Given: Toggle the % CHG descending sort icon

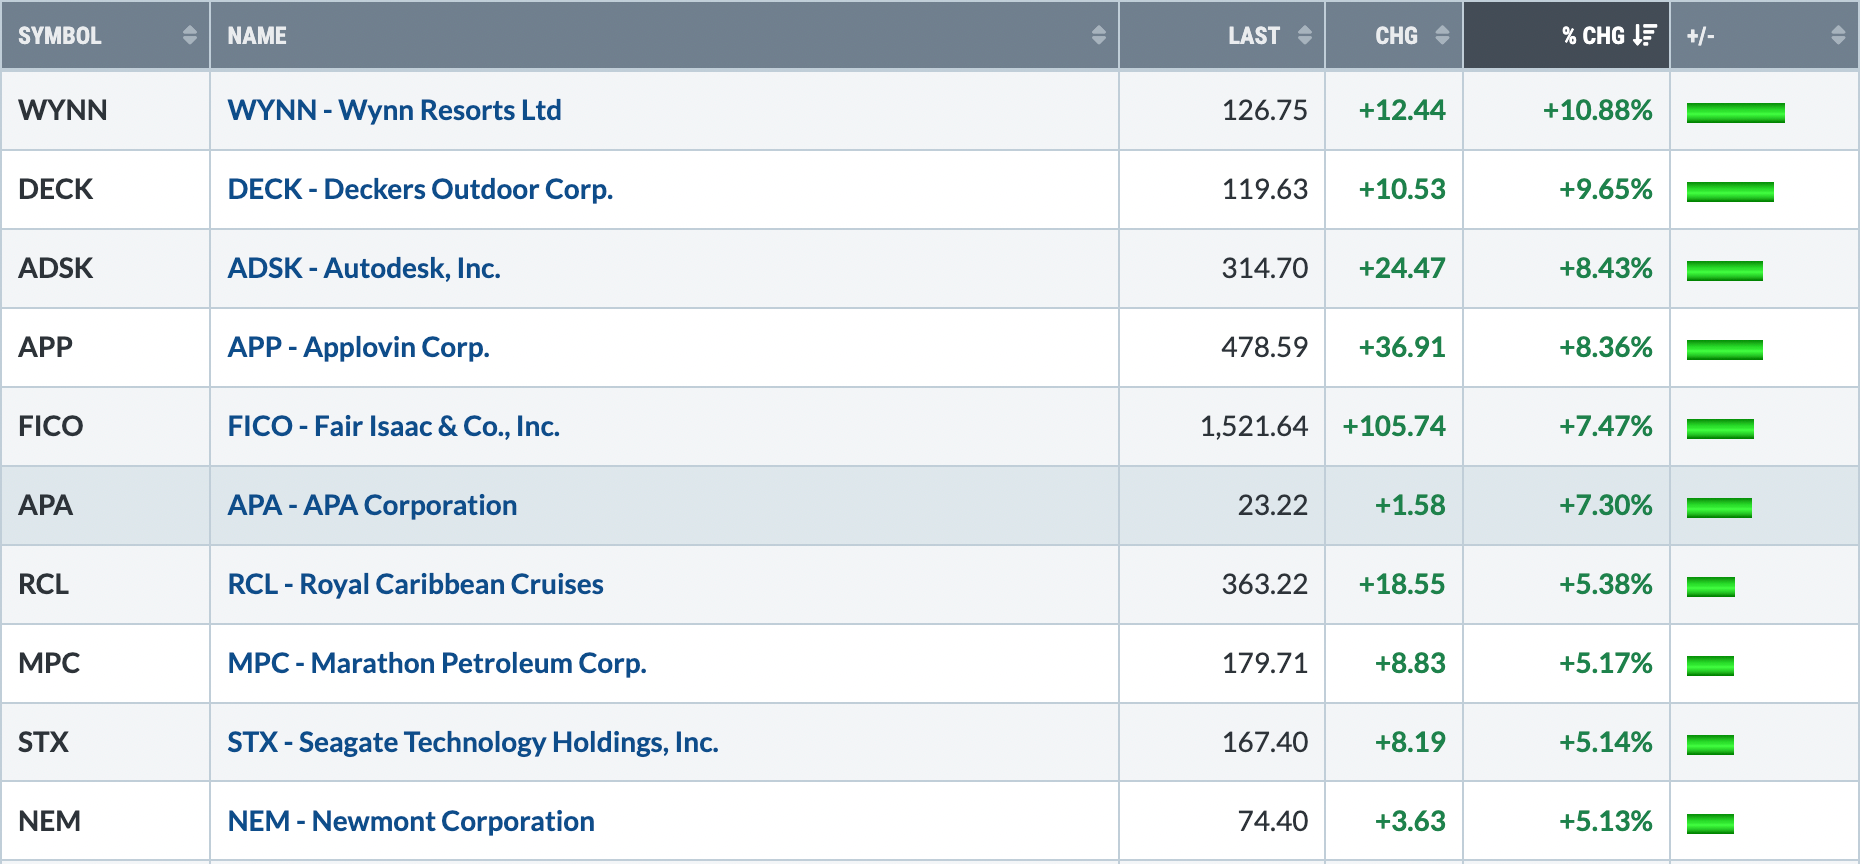Looking at the screenshot, I should tap(1645, 36).
